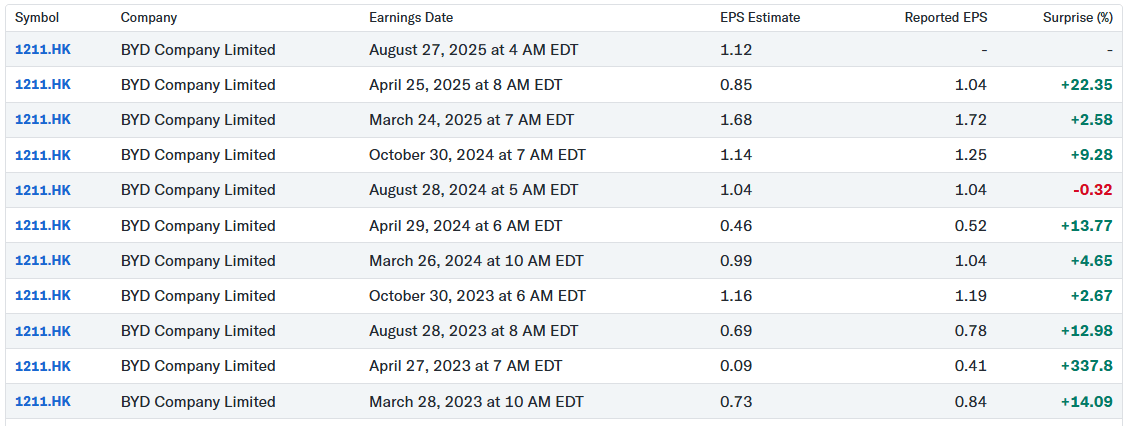Click the EPS Estimate column header

coord(760,18)
